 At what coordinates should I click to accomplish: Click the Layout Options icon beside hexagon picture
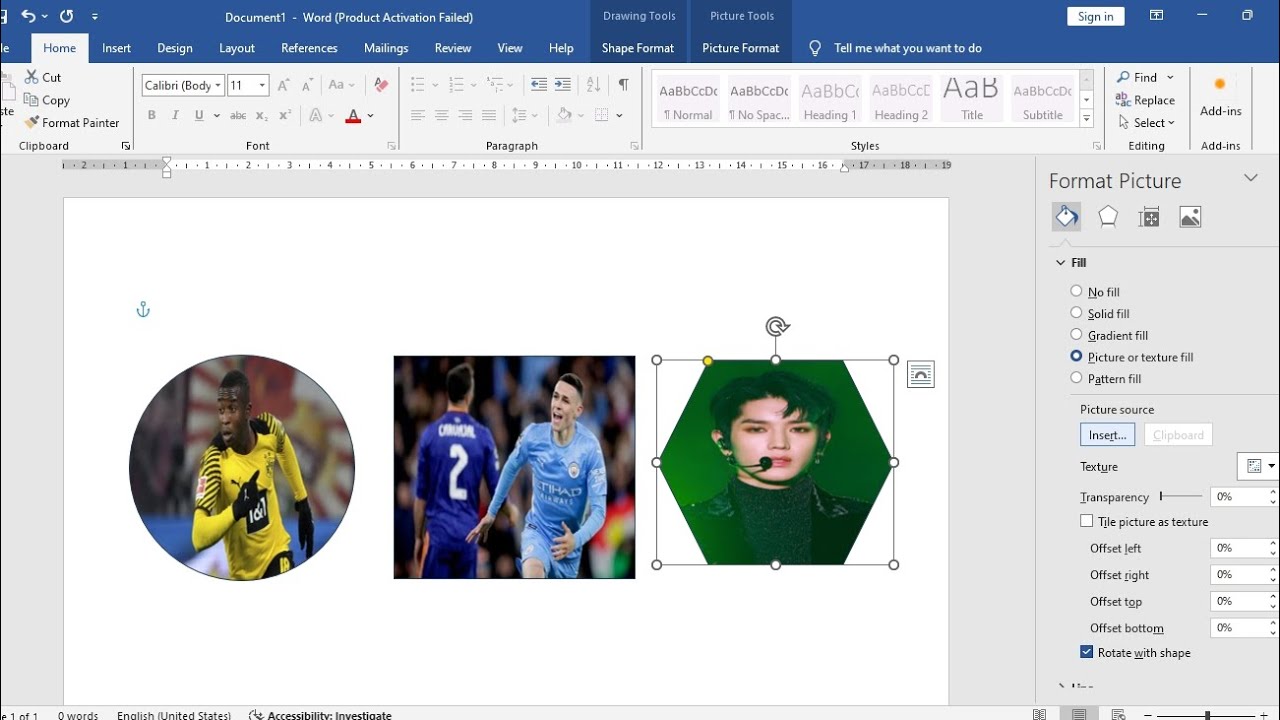[x=921, y=375]
